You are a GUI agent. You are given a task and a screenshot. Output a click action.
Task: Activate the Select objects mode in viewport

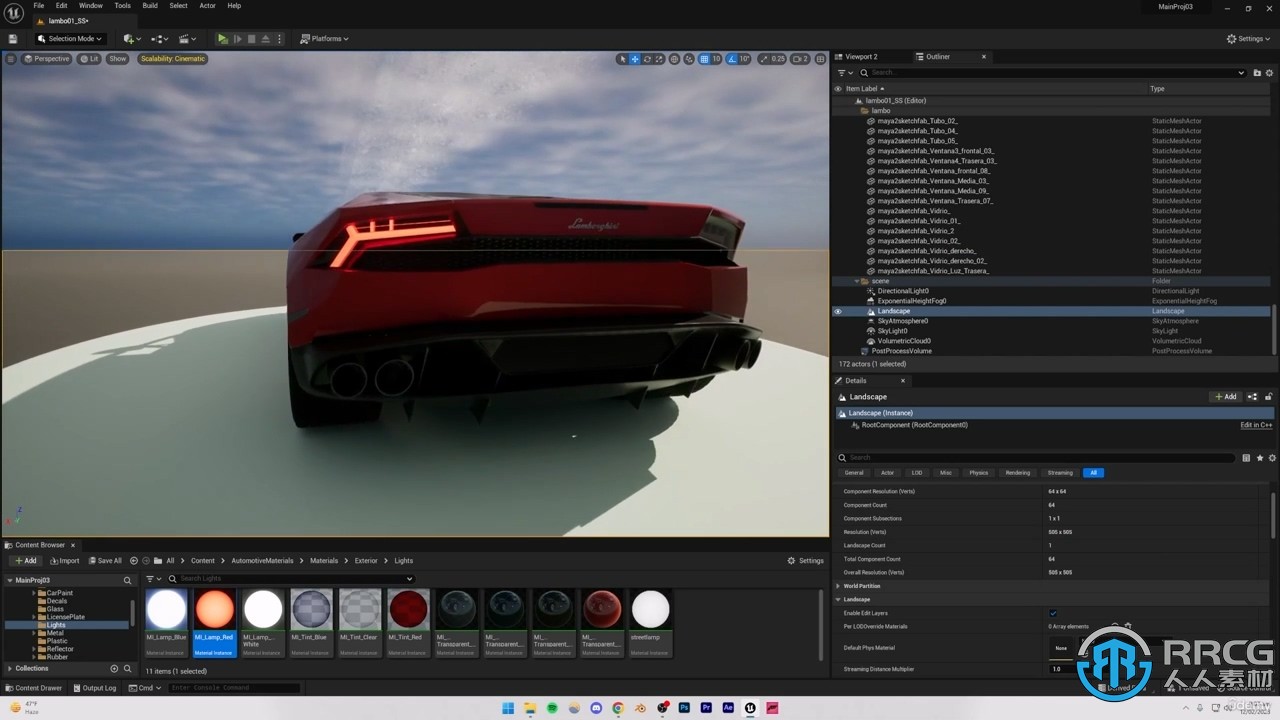(622, 59)
